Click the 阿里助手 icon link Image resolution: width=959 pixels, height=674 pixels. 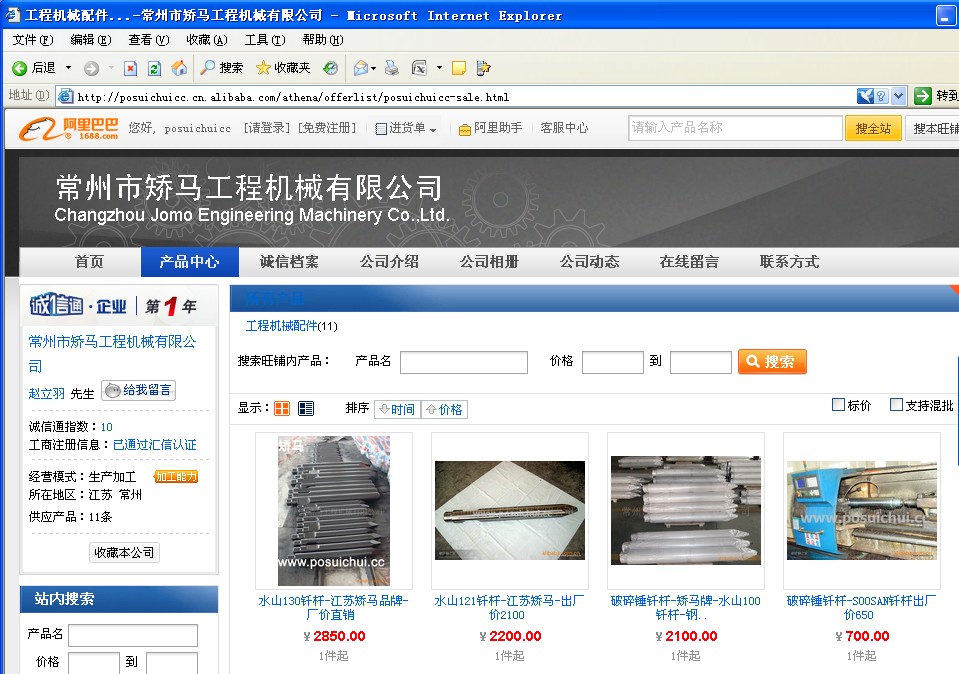[491, 128]
